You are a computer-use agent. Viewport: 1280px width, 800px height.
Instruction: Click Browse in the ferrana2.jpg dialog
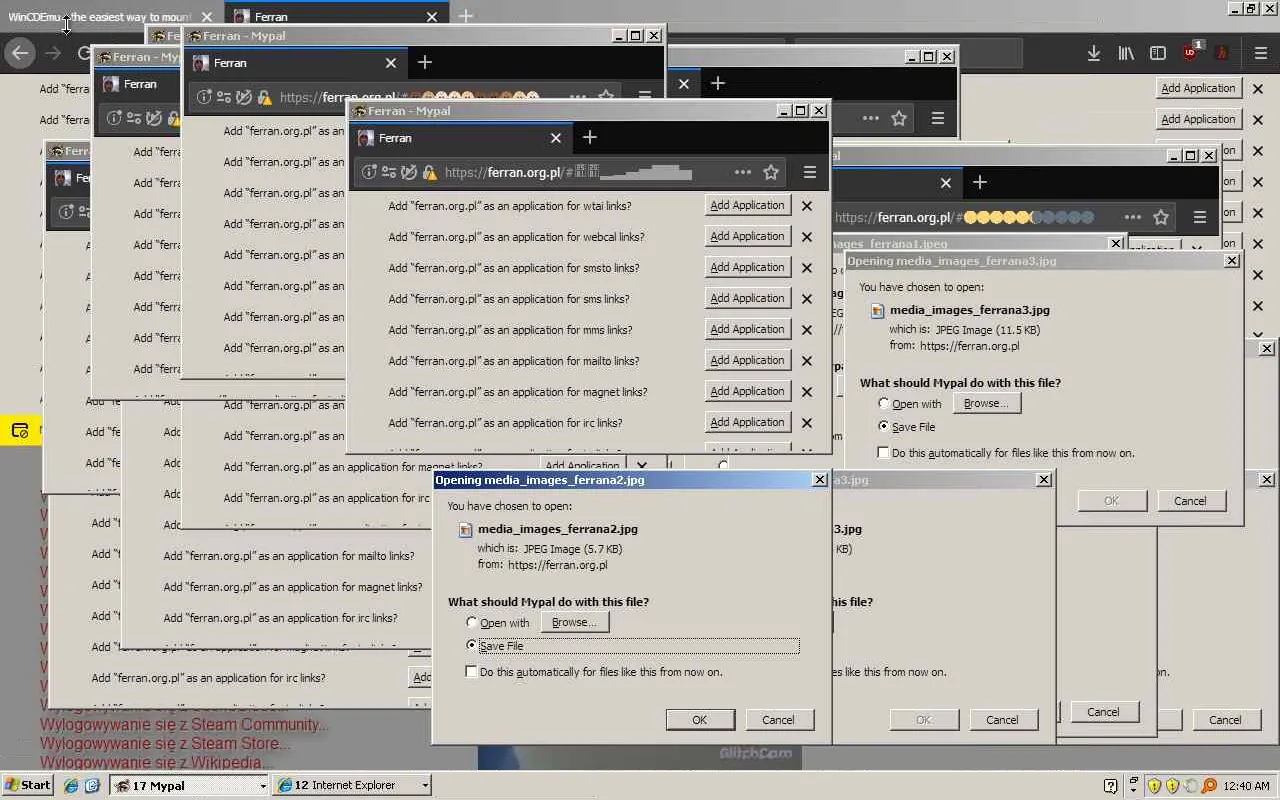coord(574,622)
